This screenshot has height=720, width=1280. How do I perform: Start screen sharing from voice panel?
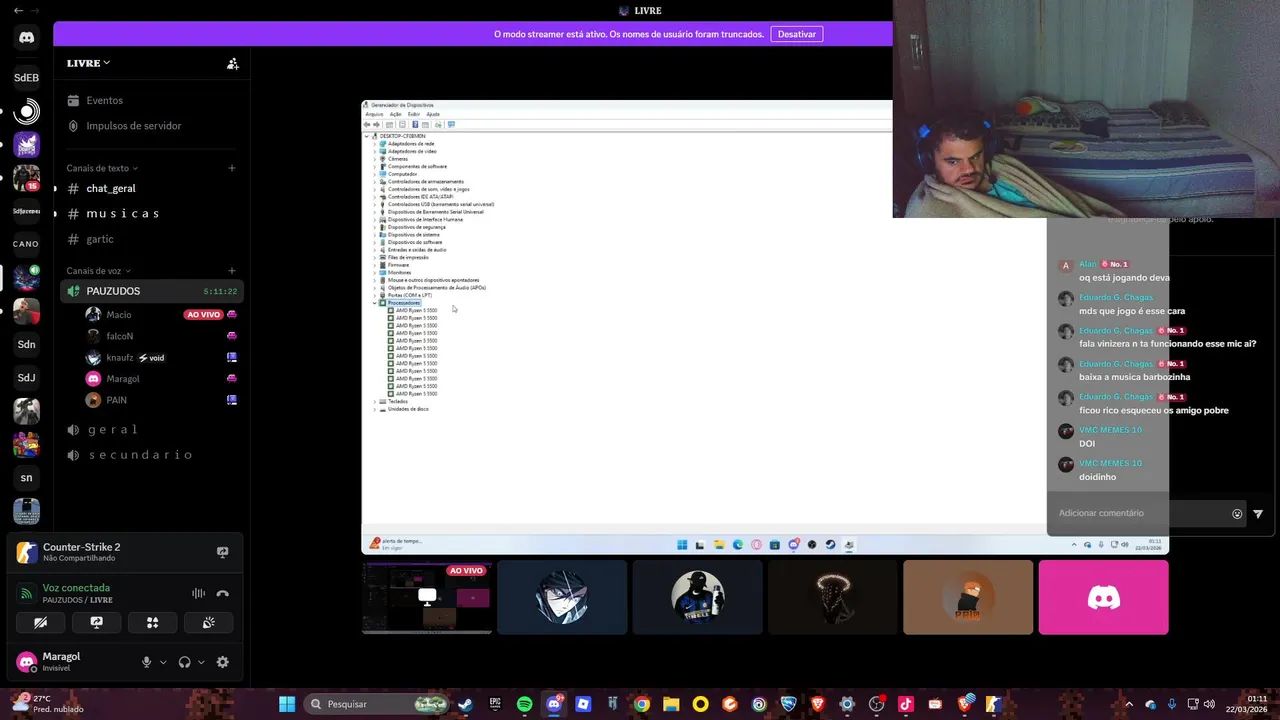point(96,622)
